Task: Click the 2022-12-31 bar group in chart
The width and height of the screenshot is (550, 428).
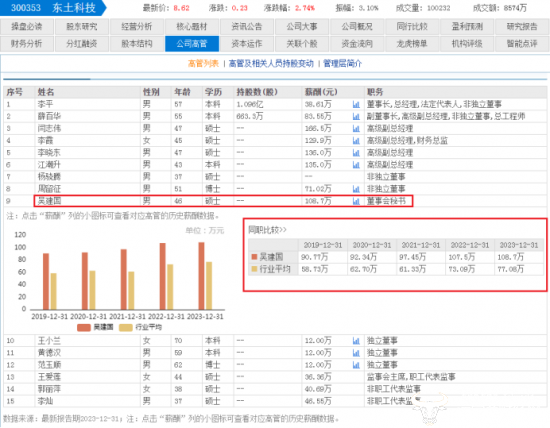Action: 166,276
